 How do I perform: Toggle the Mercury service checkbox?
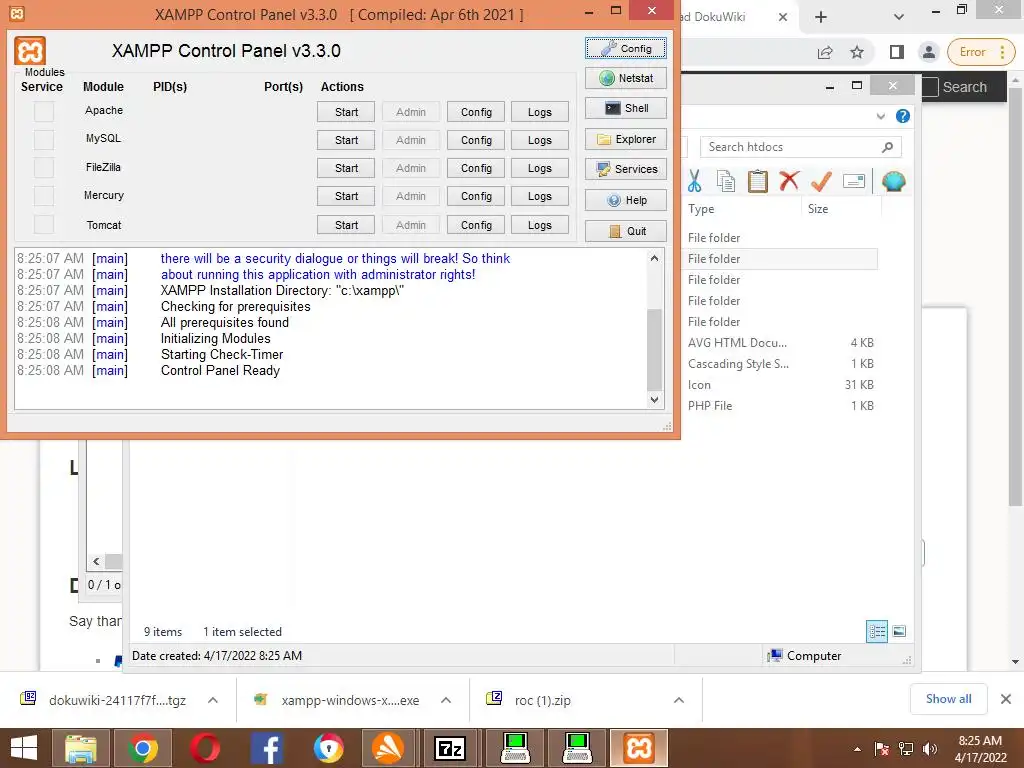44,196
